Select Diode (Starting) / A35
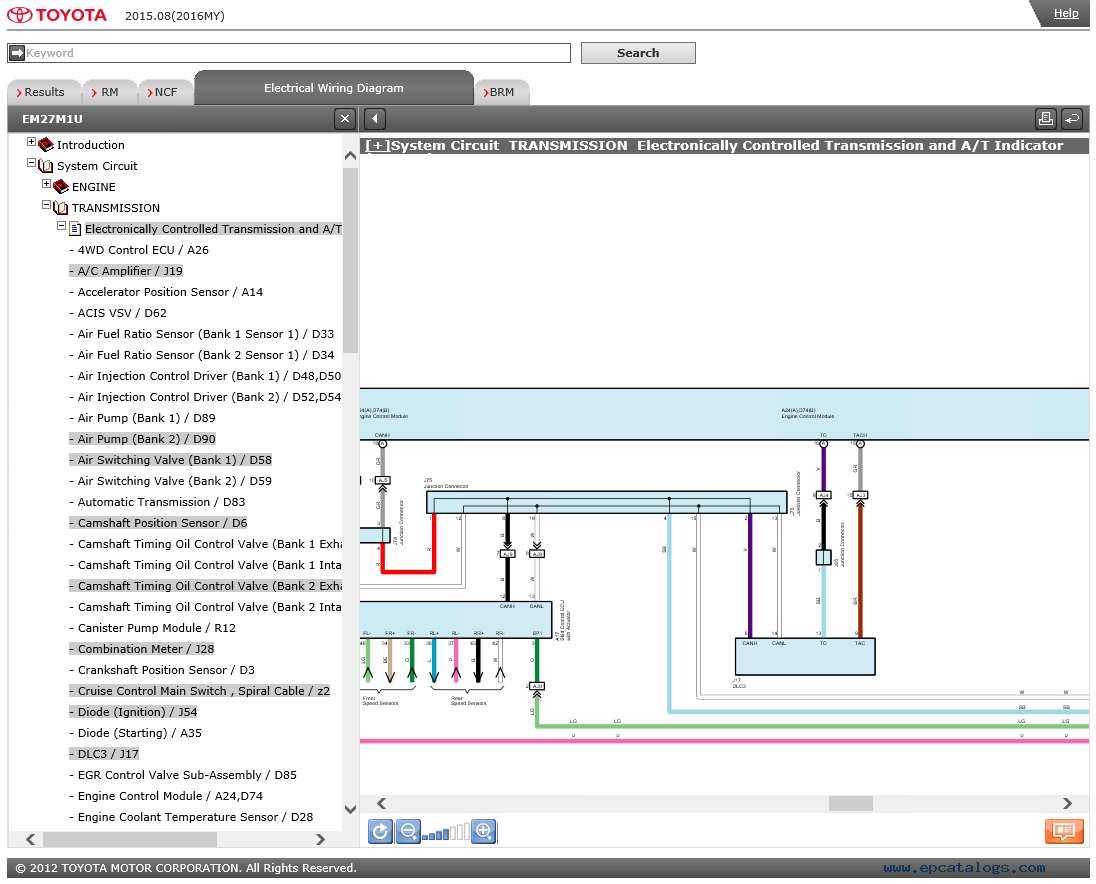This screenshot has height=884, width=1096. pos(136,732)
